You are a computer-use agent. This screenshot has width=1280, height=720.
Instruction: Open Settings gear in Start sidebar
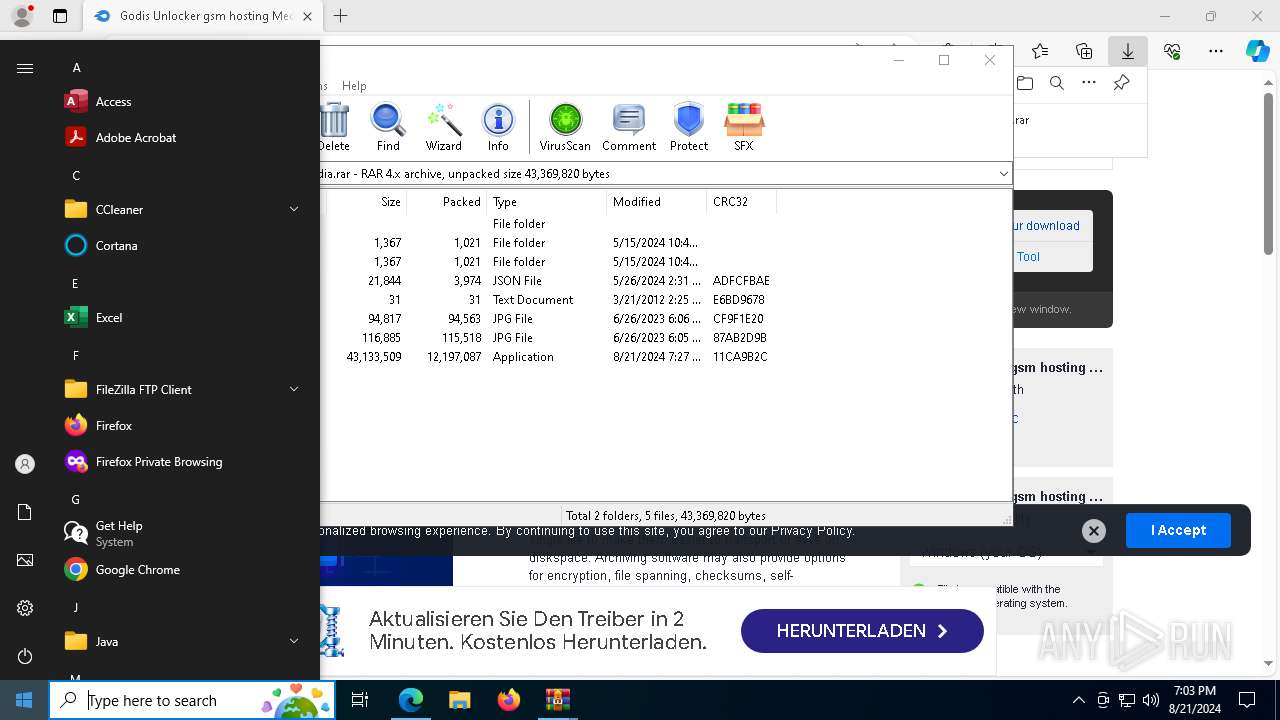pos(25,608)
